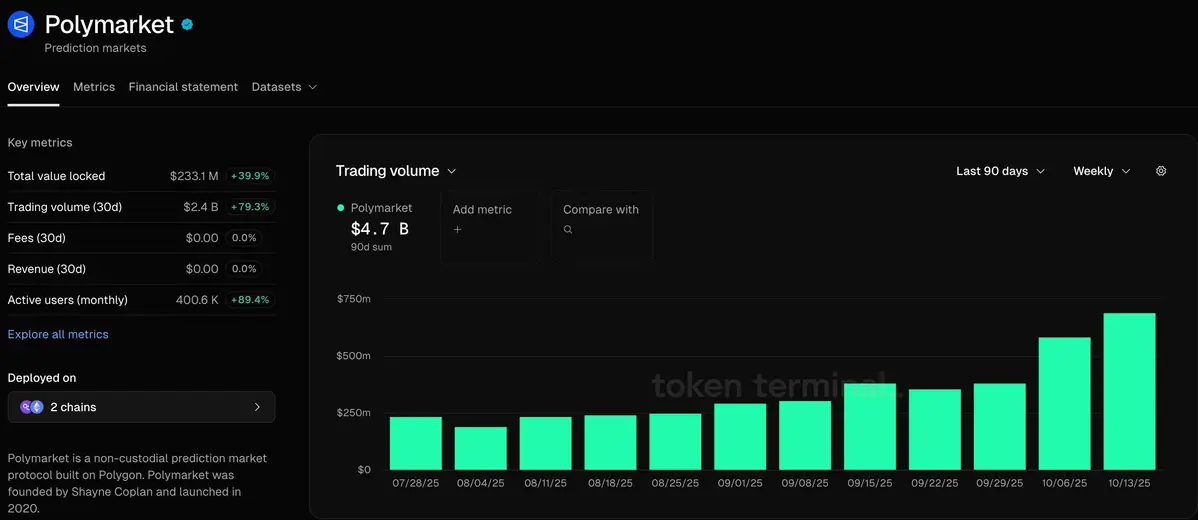Open the Trading volume metric dropdown
This screenshot has height=520, width=1198.
pyautogui.click(x=396, y=171)
